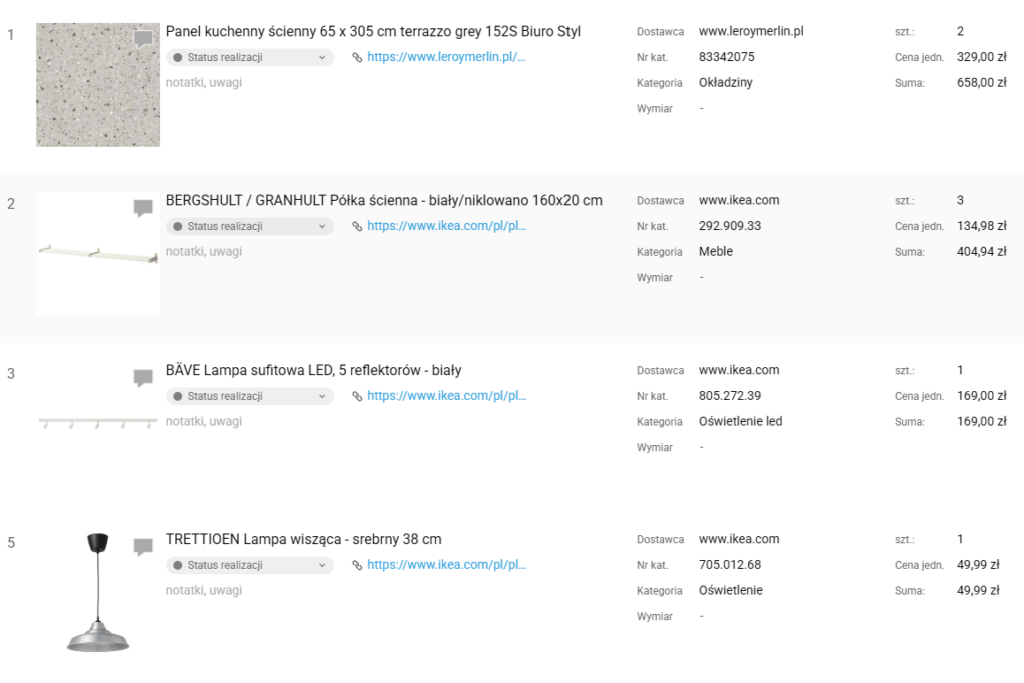Click comment icon on BÄVE lamp row

tap(143, 378)
